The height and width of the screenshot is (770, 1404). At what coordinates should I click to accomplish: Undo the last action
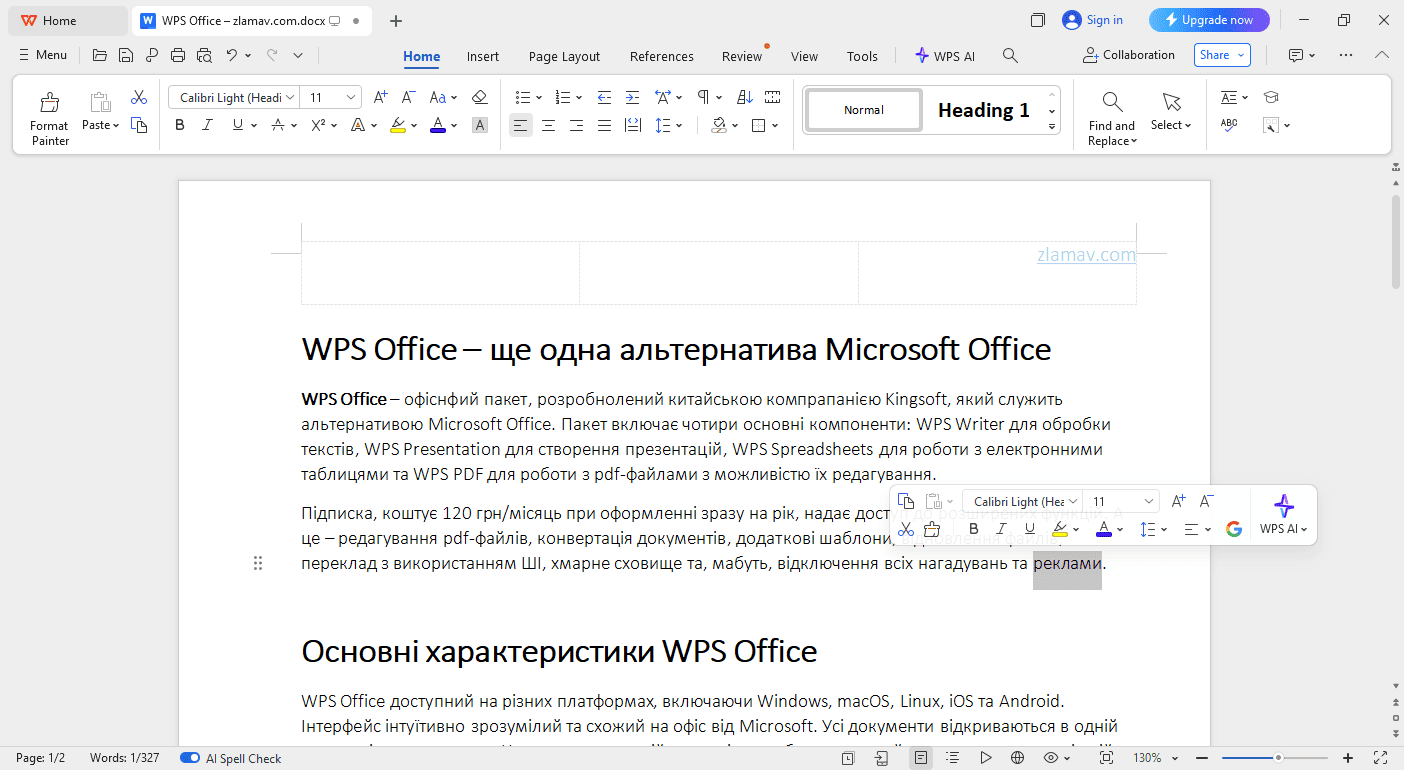[x=231, y=56]
